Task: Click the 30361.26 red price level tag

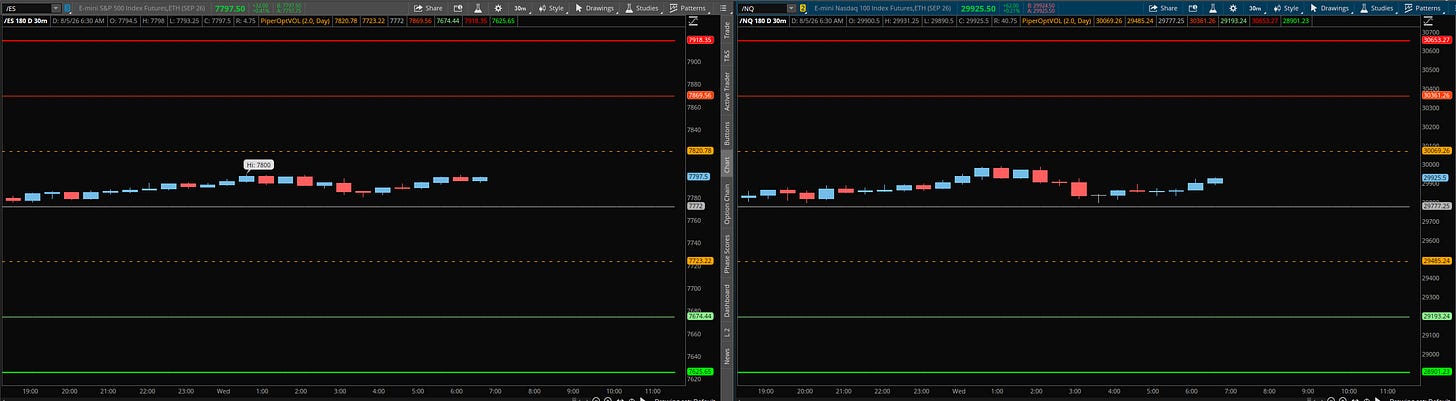Action: (x=1438, y=95)
